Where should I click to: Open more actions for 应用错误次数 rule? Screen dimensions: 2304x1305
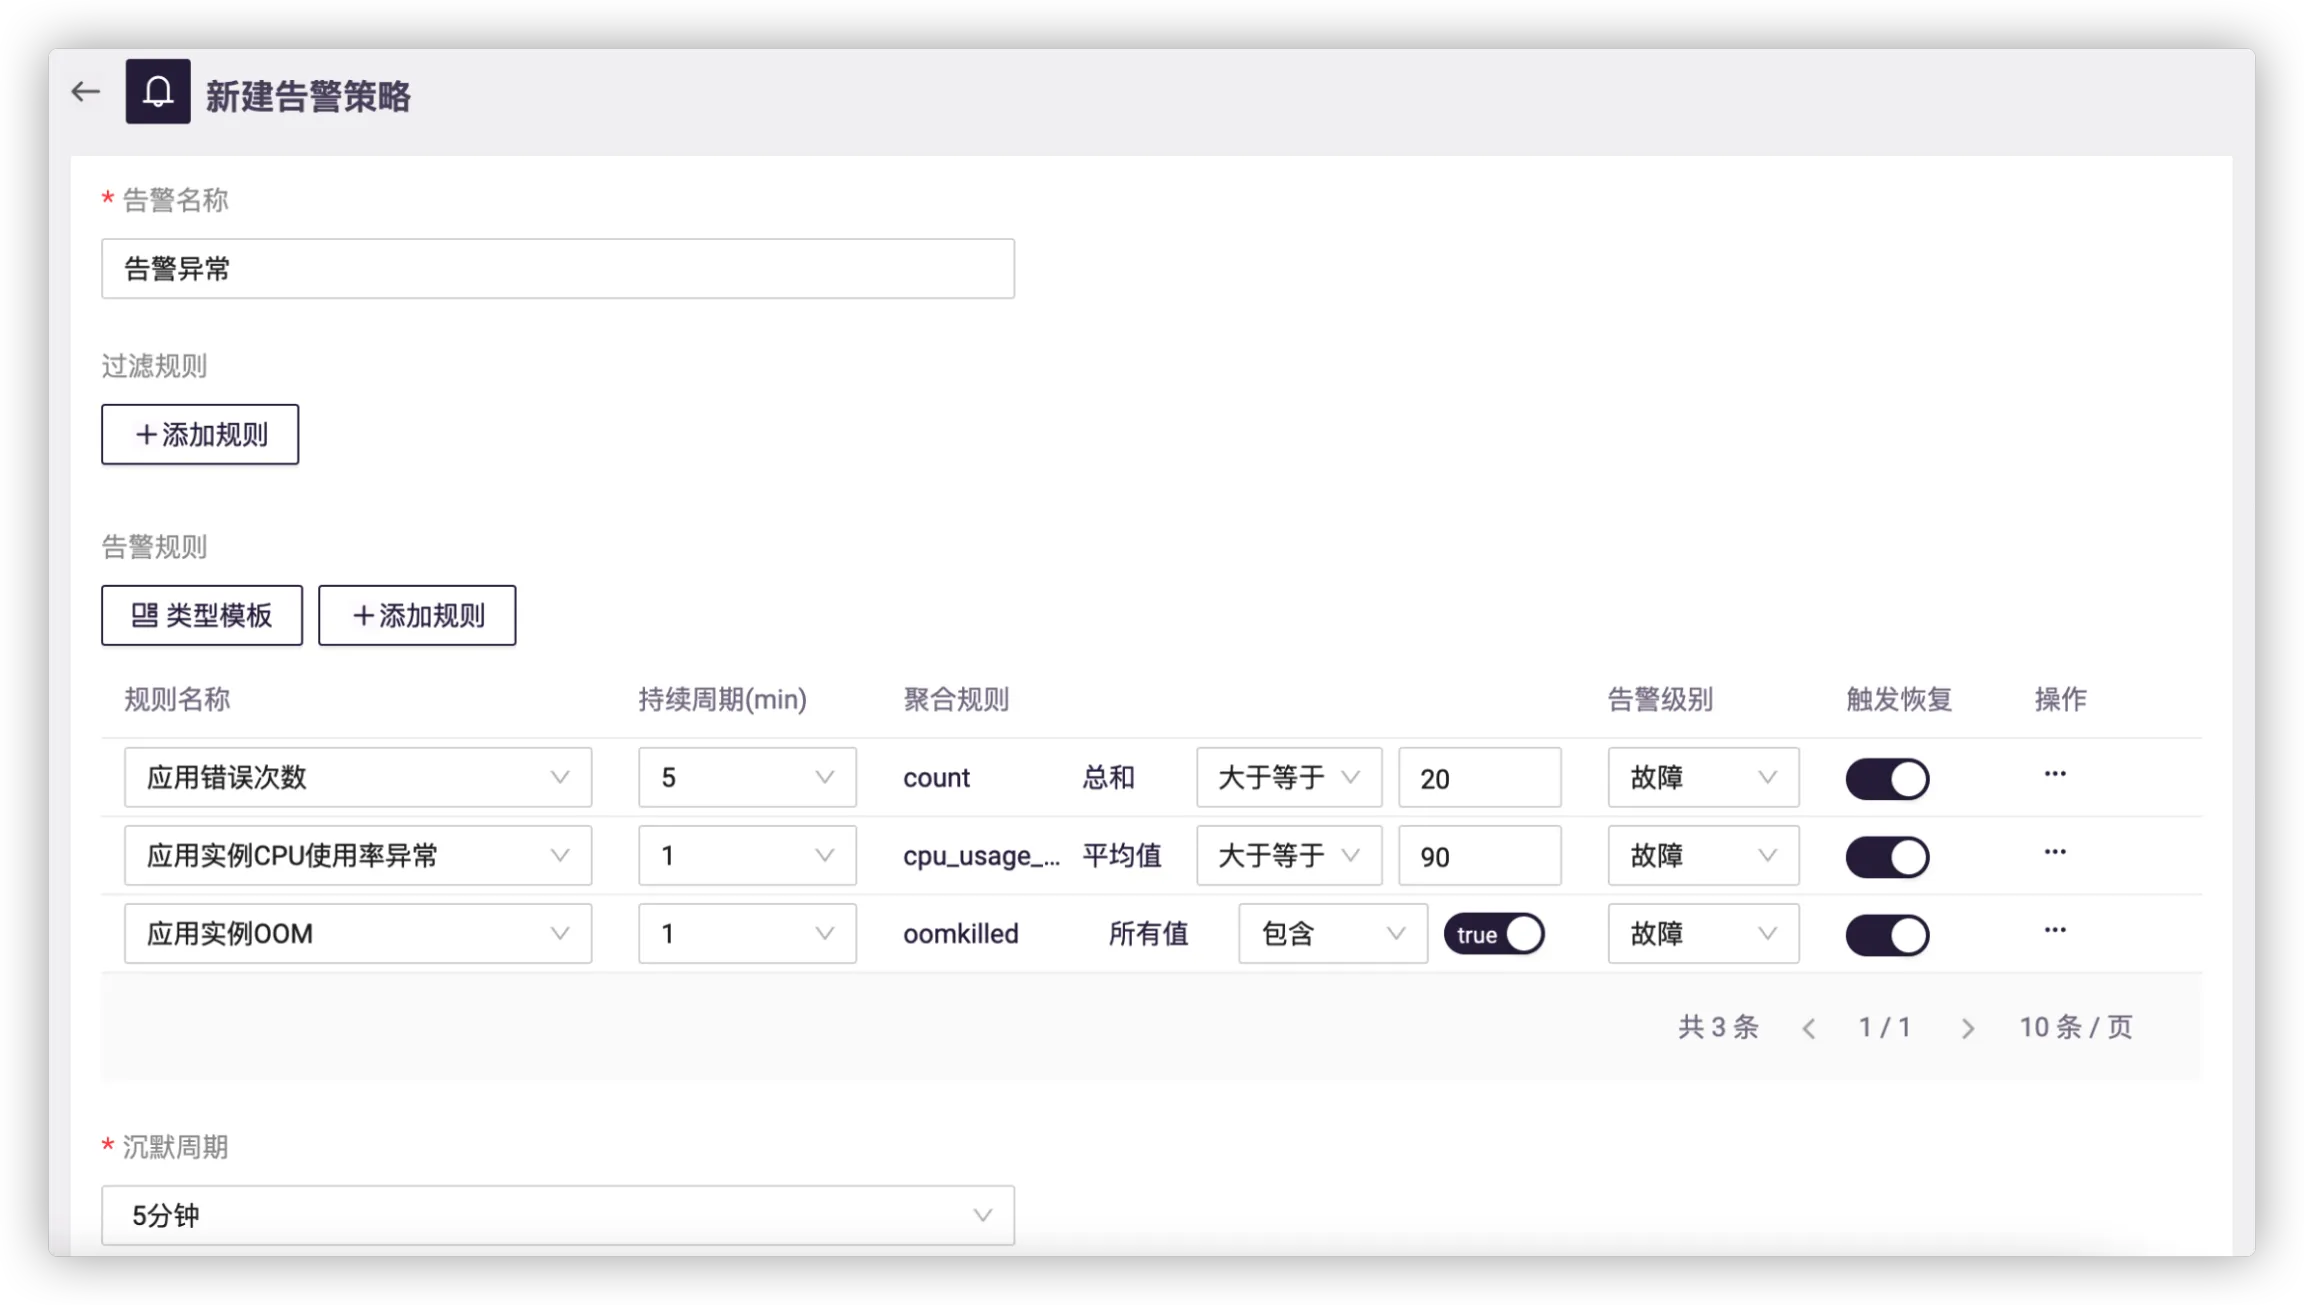2055,774
